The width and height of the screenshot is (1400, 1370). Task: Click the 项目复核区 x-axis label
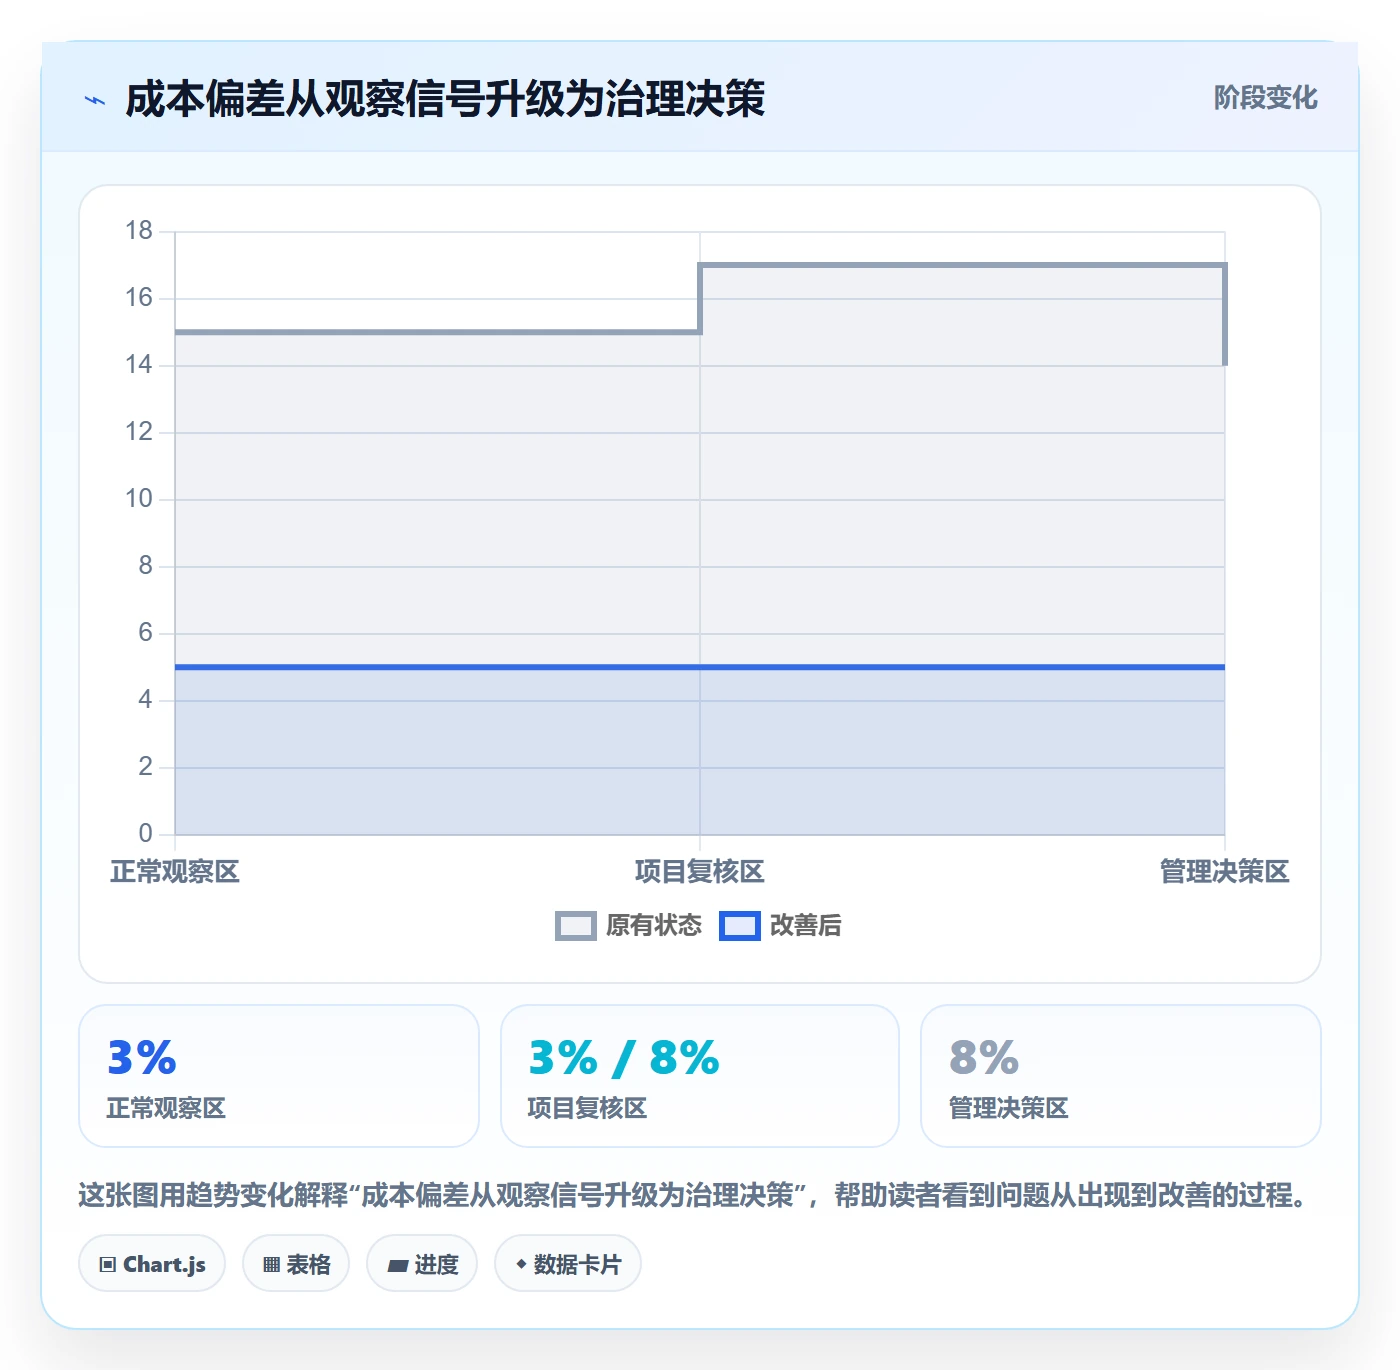point(700,872)
